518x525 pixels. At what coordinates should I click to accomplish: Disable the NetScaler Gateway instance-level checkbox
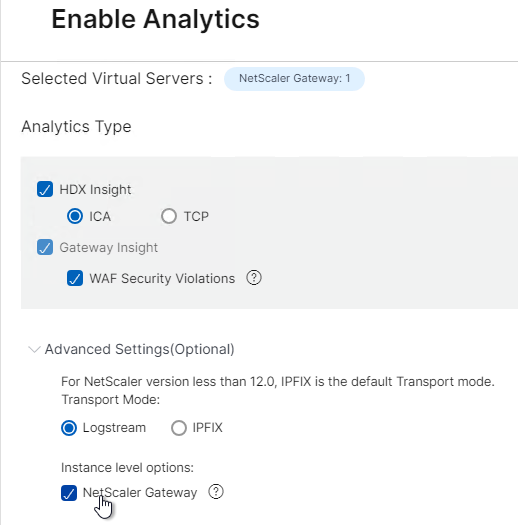tap(69, 493)
